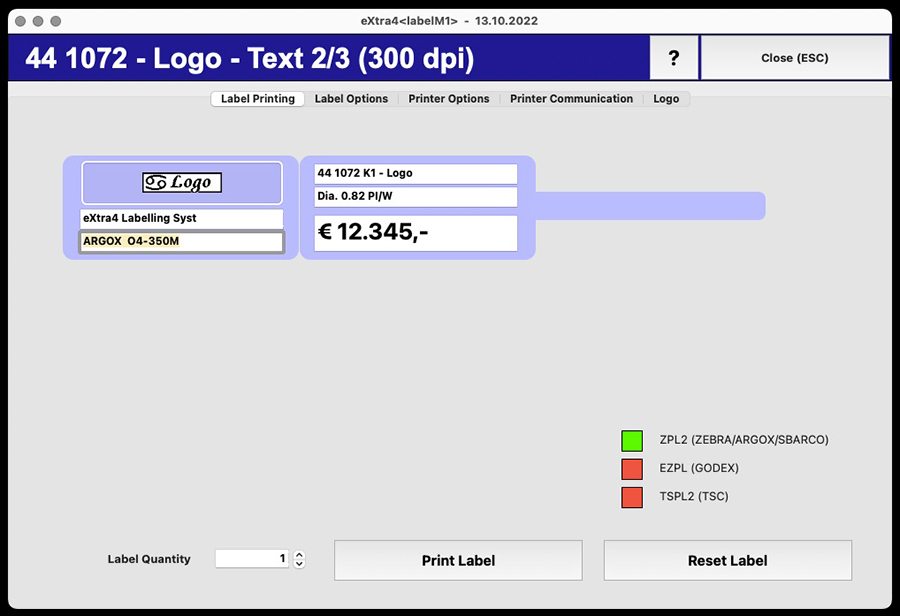
Task: Open the Printer Communication tab
Action: [x=571, y=99]
